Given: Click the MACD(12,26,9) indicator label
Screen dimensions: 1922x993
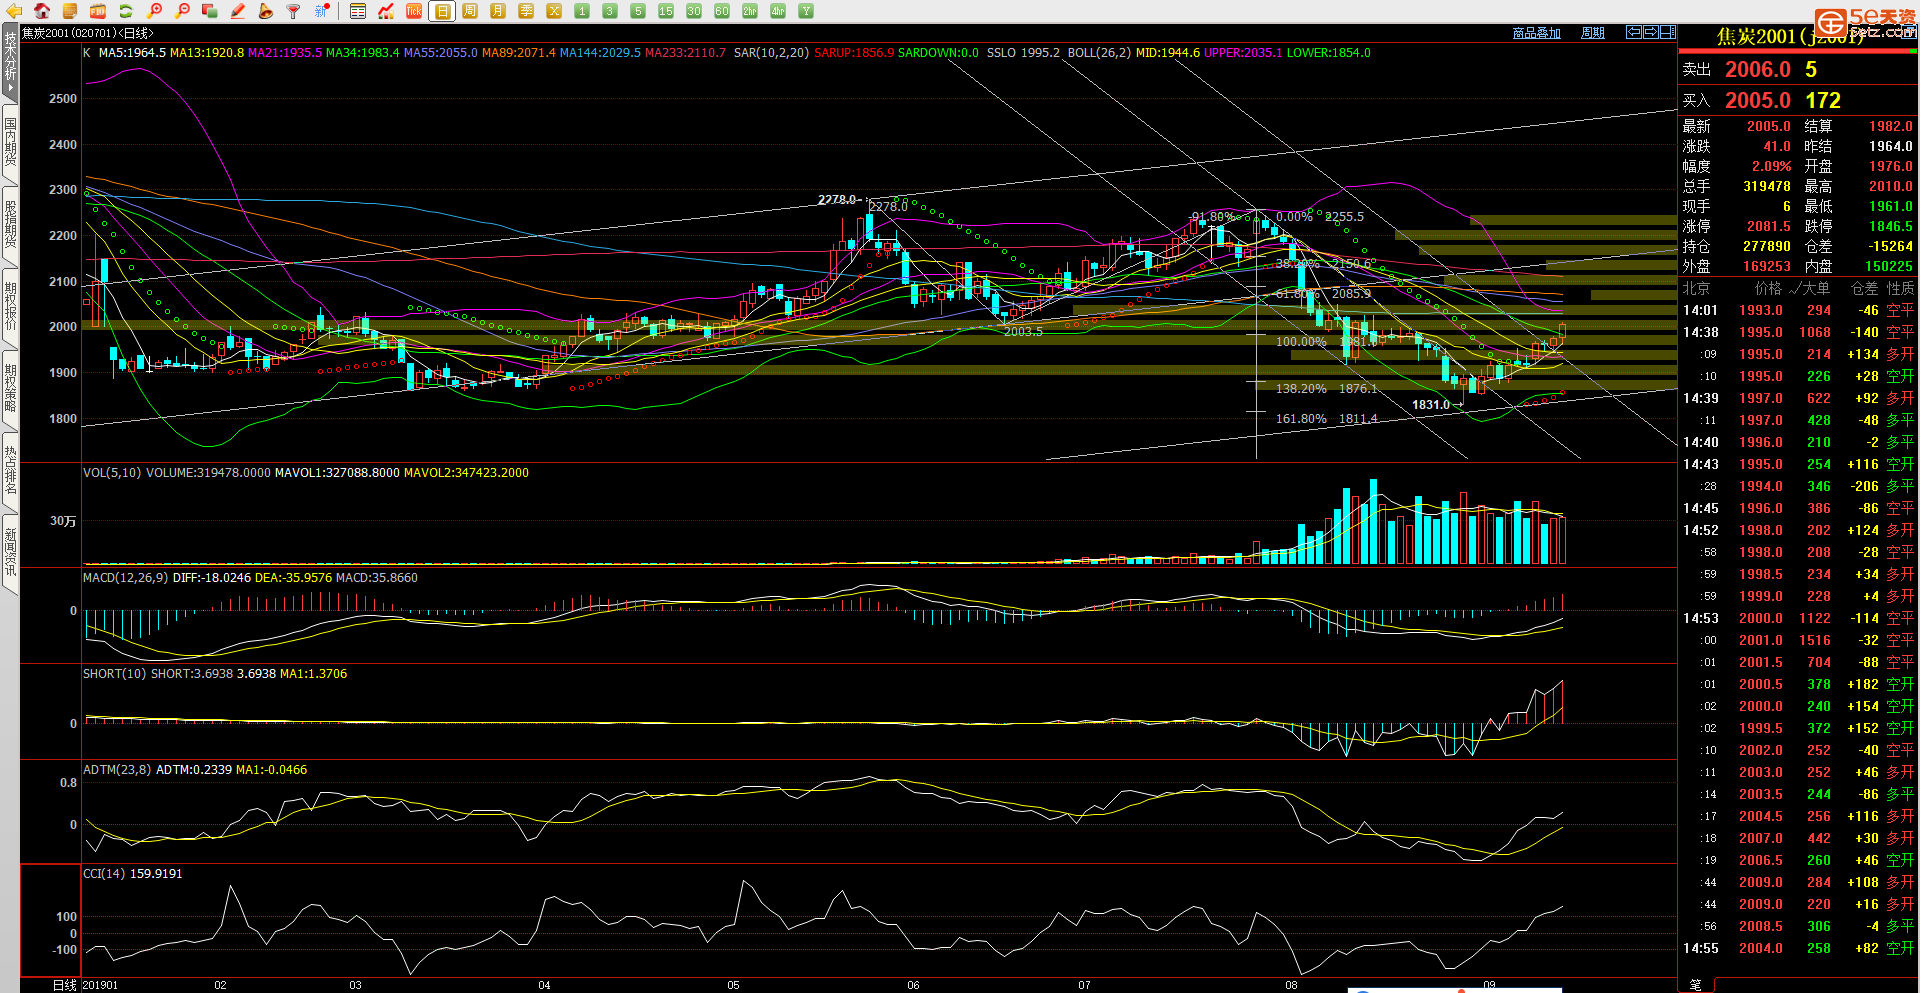Looking at the screenshot, I should point(126,578).
